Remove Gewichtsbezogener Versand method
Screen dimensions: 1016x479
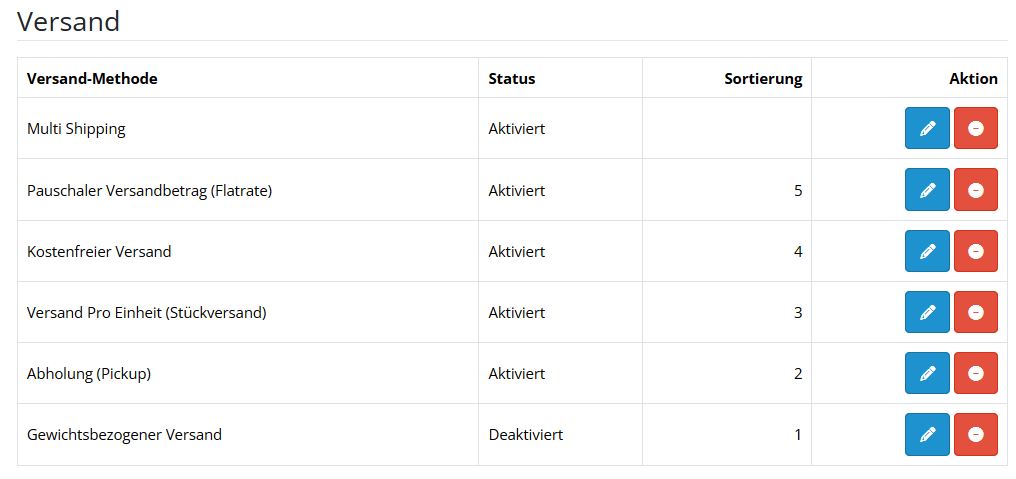(x=976, y=434)
